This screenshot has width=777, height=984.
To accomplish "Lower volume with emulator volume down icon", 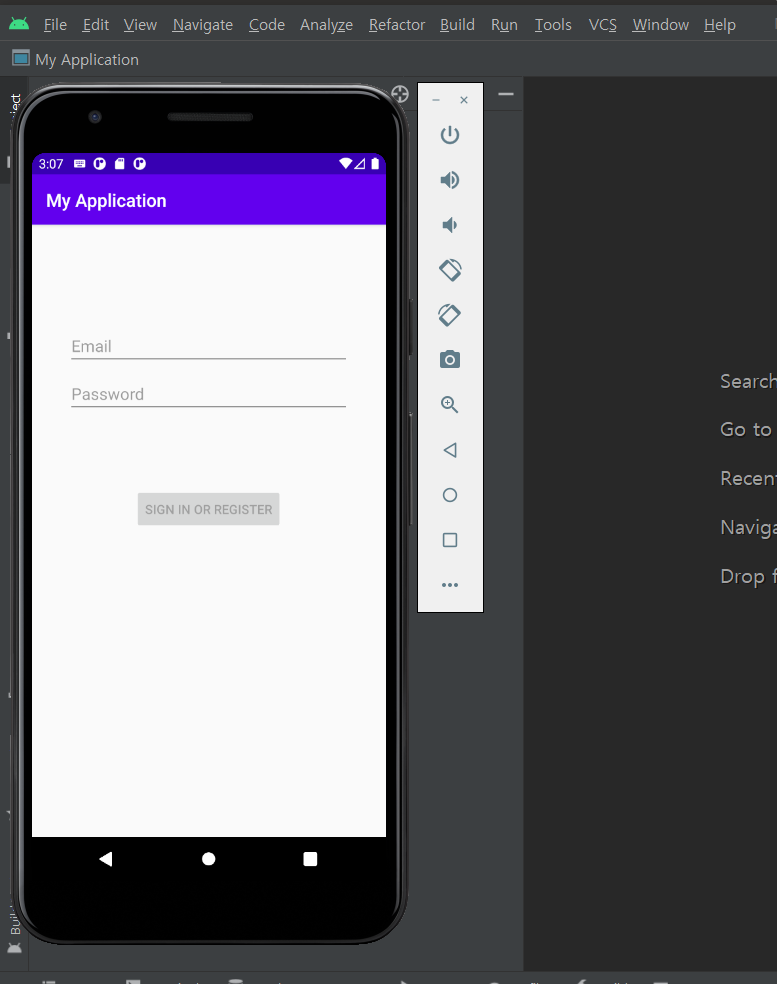I will 449,225.
